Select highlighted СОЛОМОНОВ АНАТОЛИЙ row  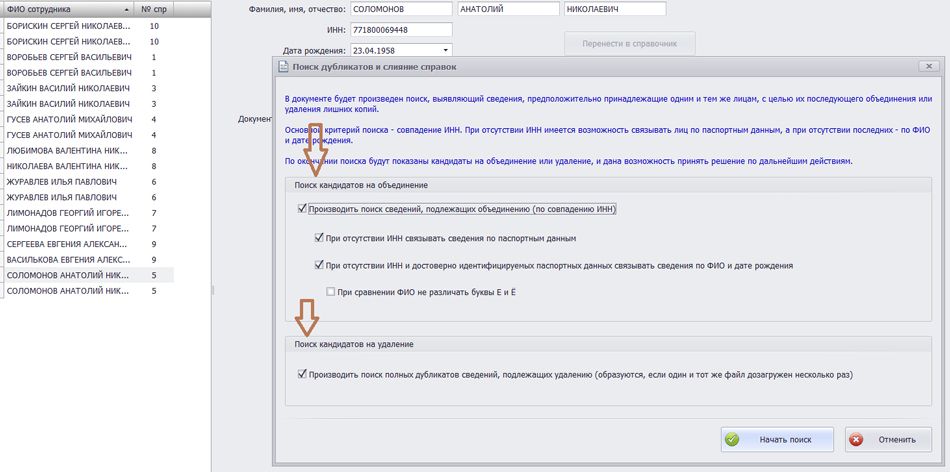pyautogui.click(x=87, y=275)
